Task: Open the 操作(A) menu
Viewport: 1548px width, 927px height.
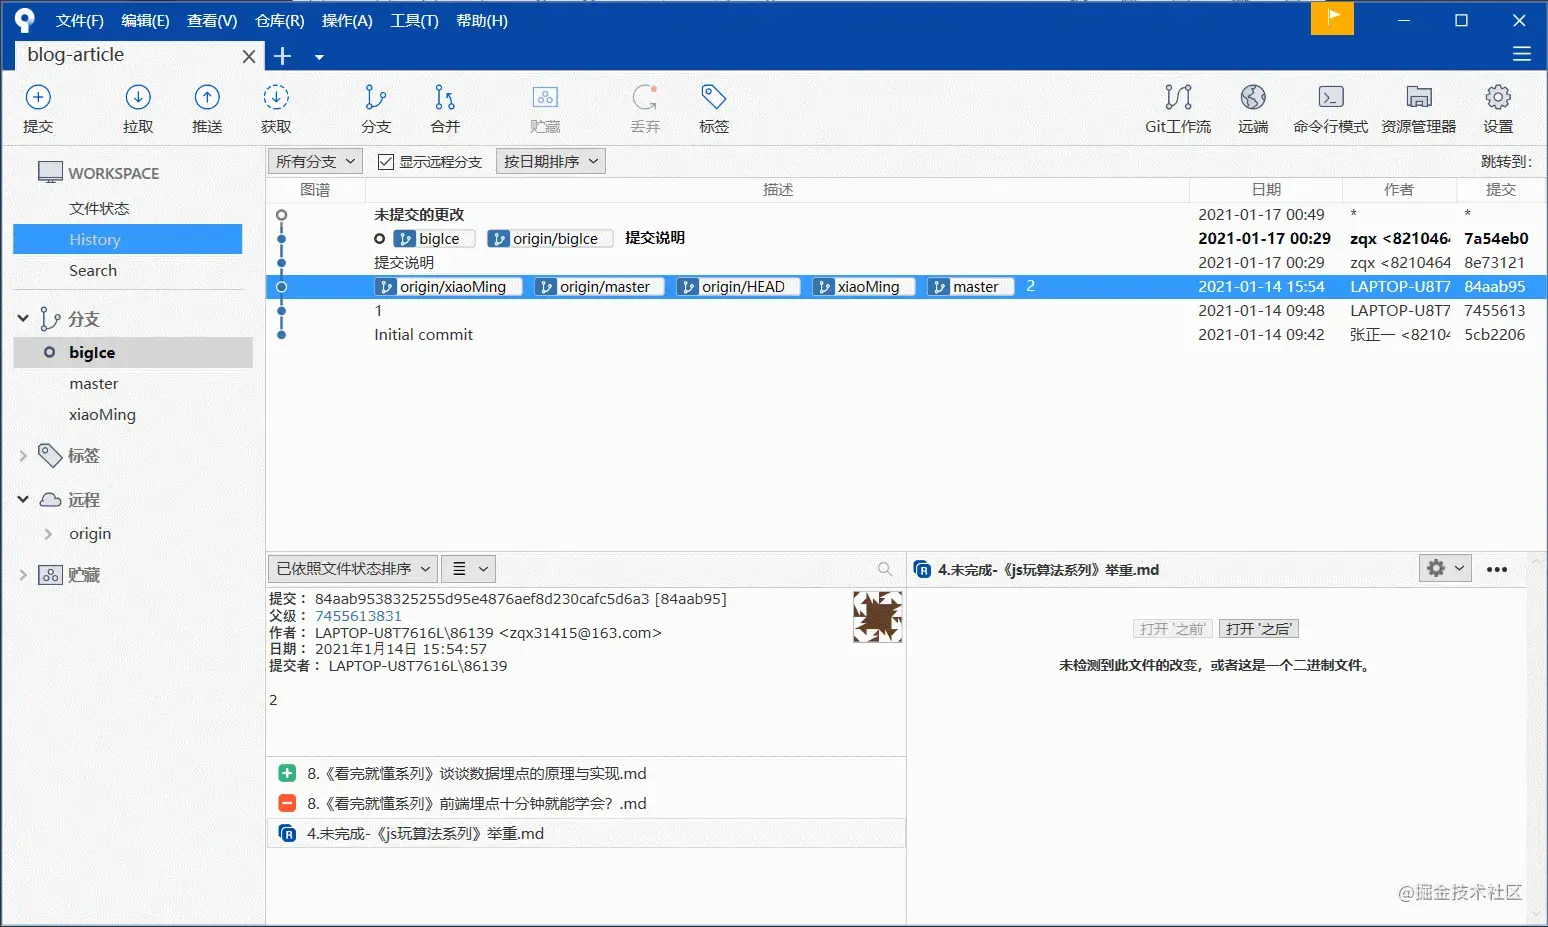Action: [347, 20]
